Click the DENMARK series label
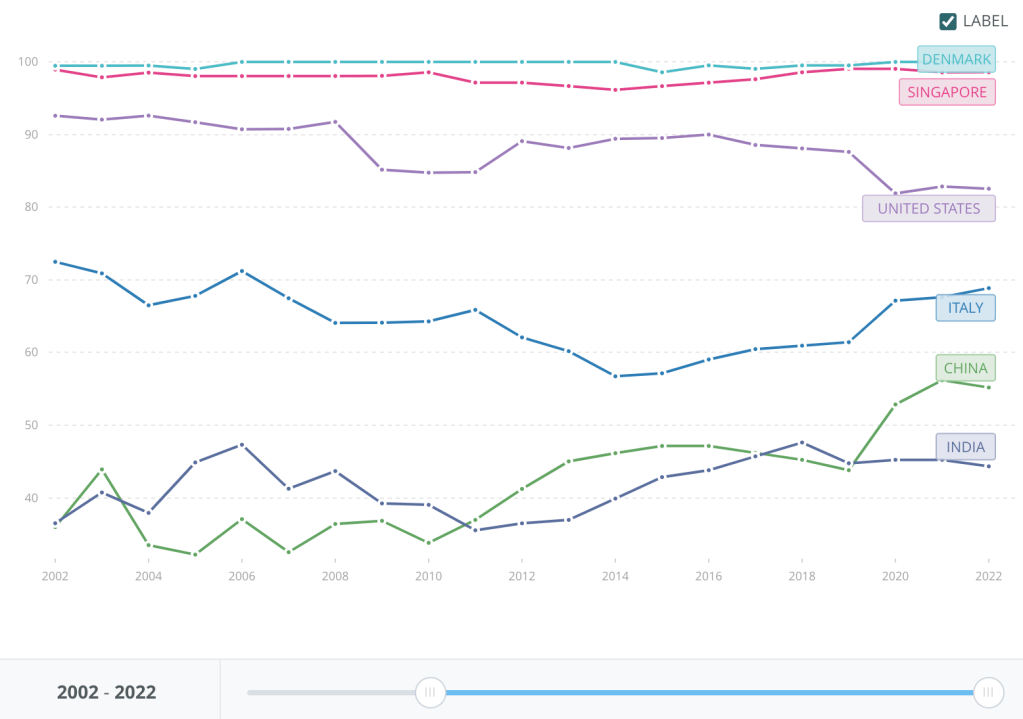Screen dimensions: 1023x719 click(956, 60)
